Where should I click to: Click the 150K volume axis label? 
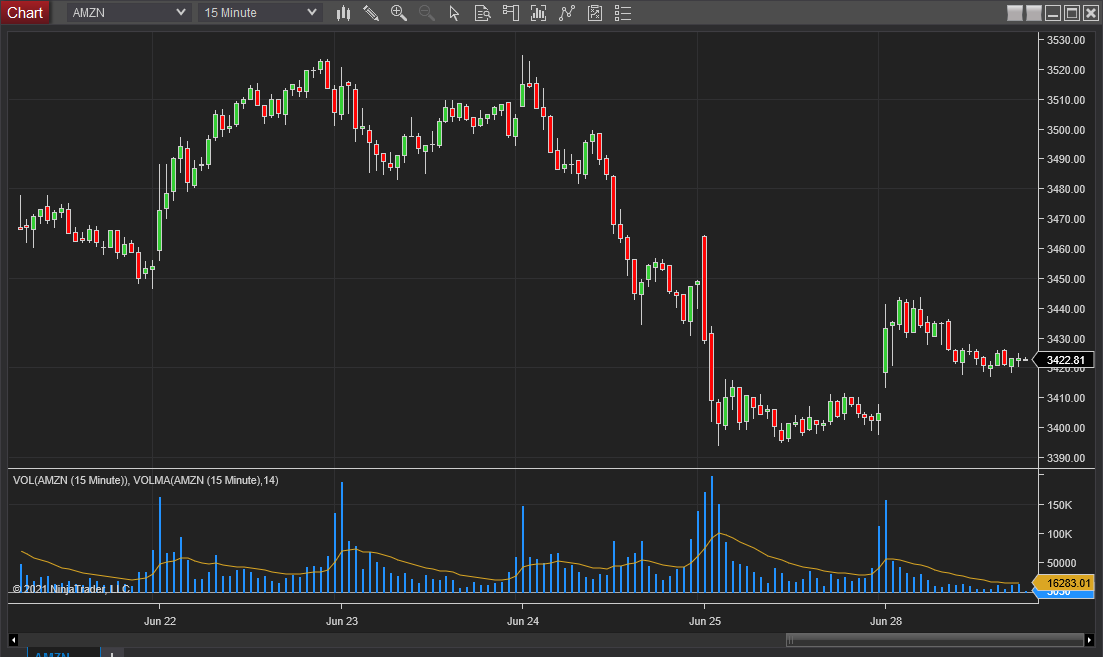[x=1059, y=505]
